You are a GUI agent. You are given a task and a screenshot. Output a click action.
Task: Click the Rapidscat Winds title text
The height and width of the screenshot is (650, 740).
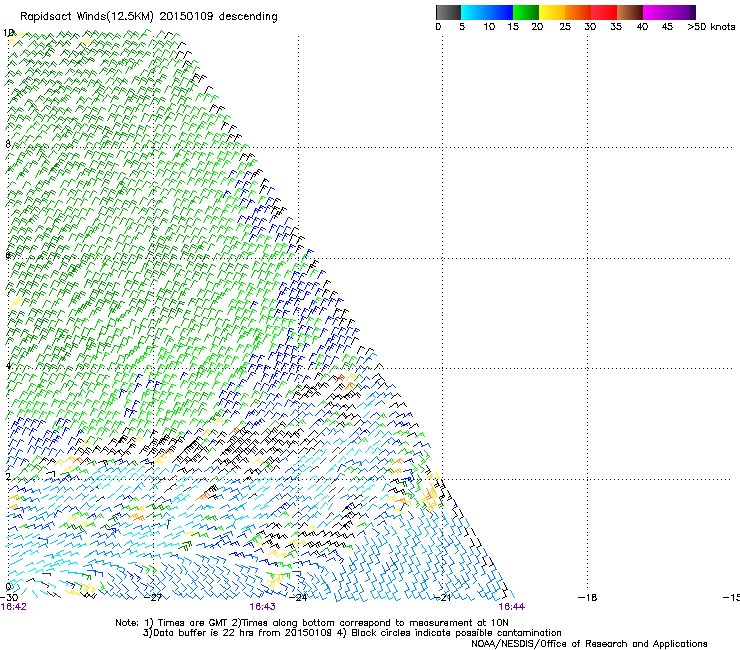[149, 16]
